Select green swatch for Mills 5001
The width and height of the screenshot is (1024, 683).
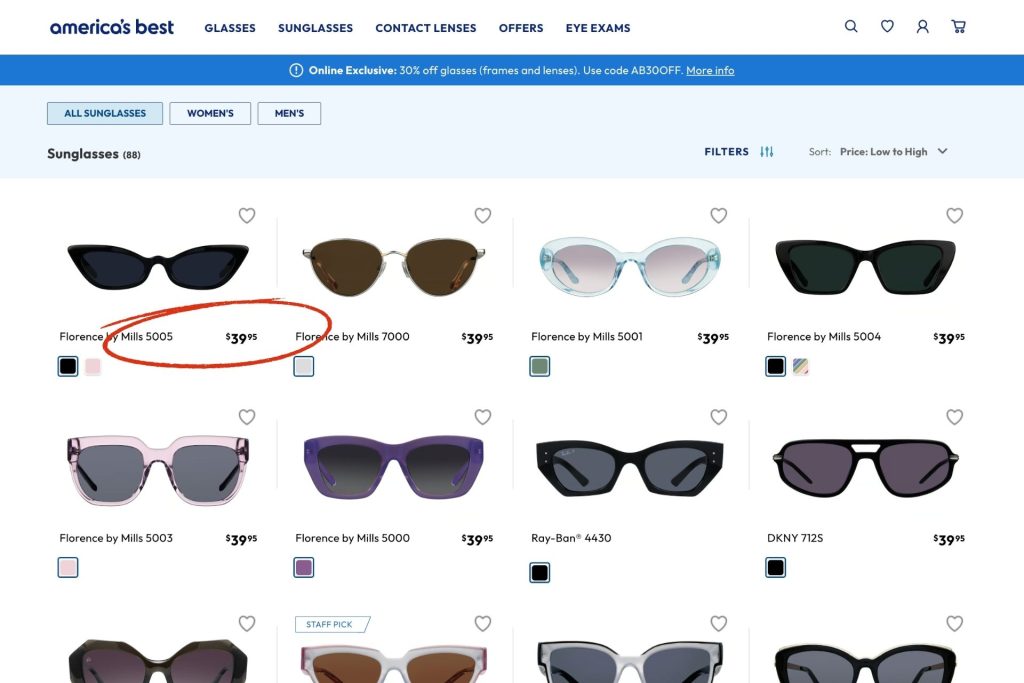[539, 366]
